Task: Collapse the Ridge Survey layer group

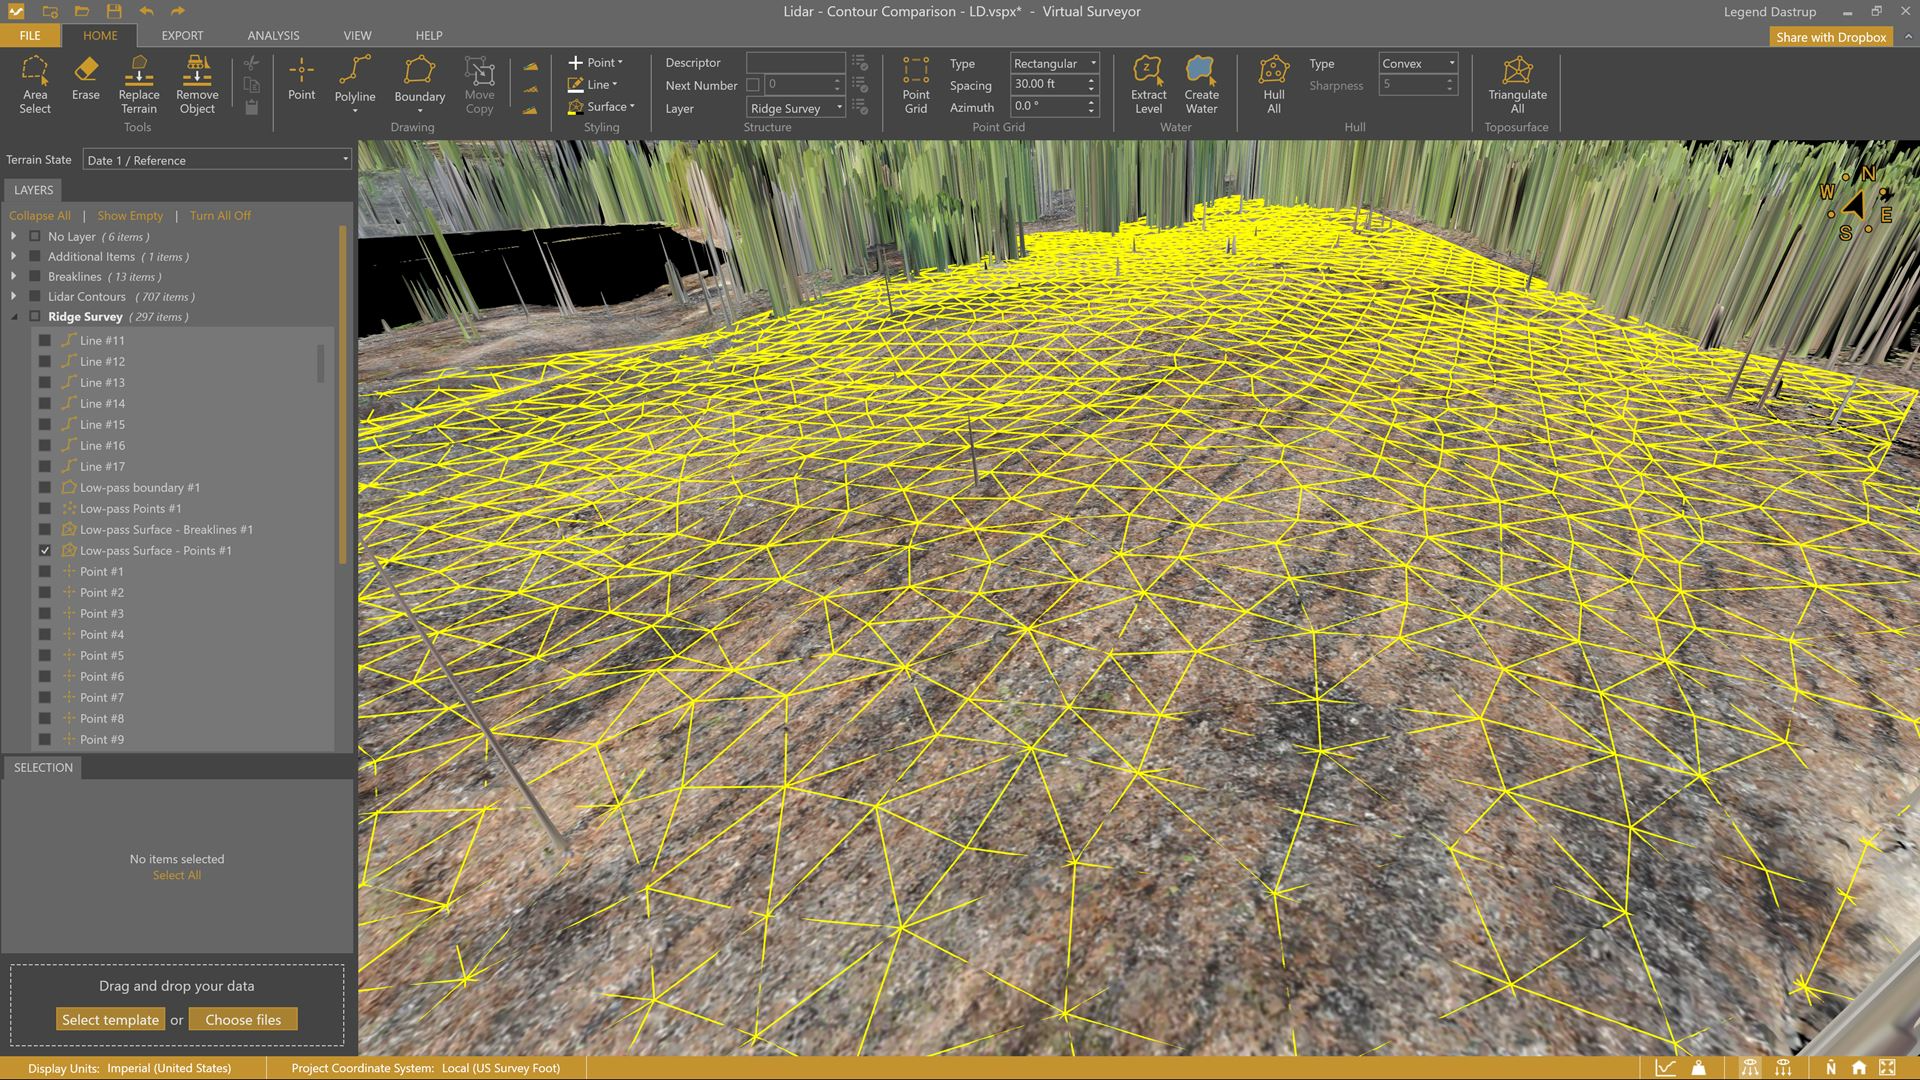Action: [14, 316]
